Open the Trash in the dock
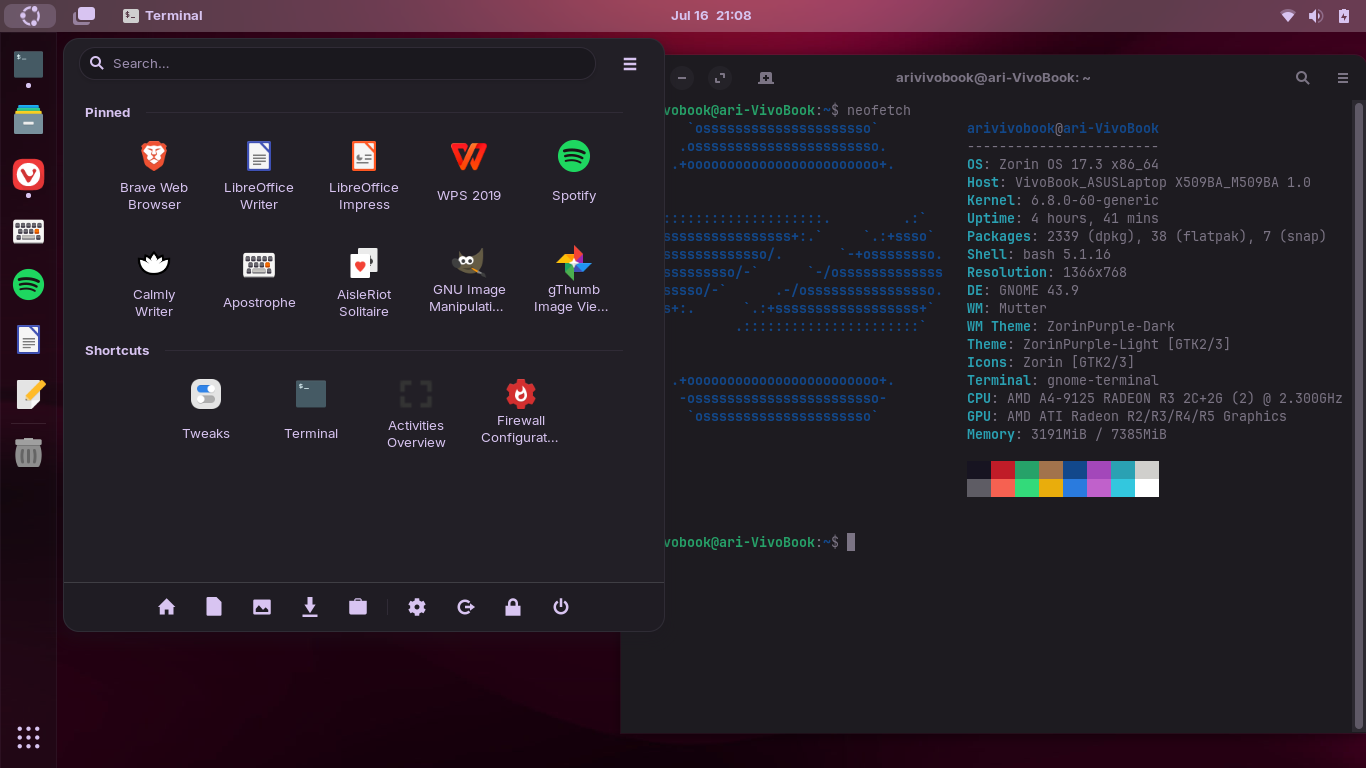The width and height of the screenshot is (1366, 768). (x=28, y=453)
